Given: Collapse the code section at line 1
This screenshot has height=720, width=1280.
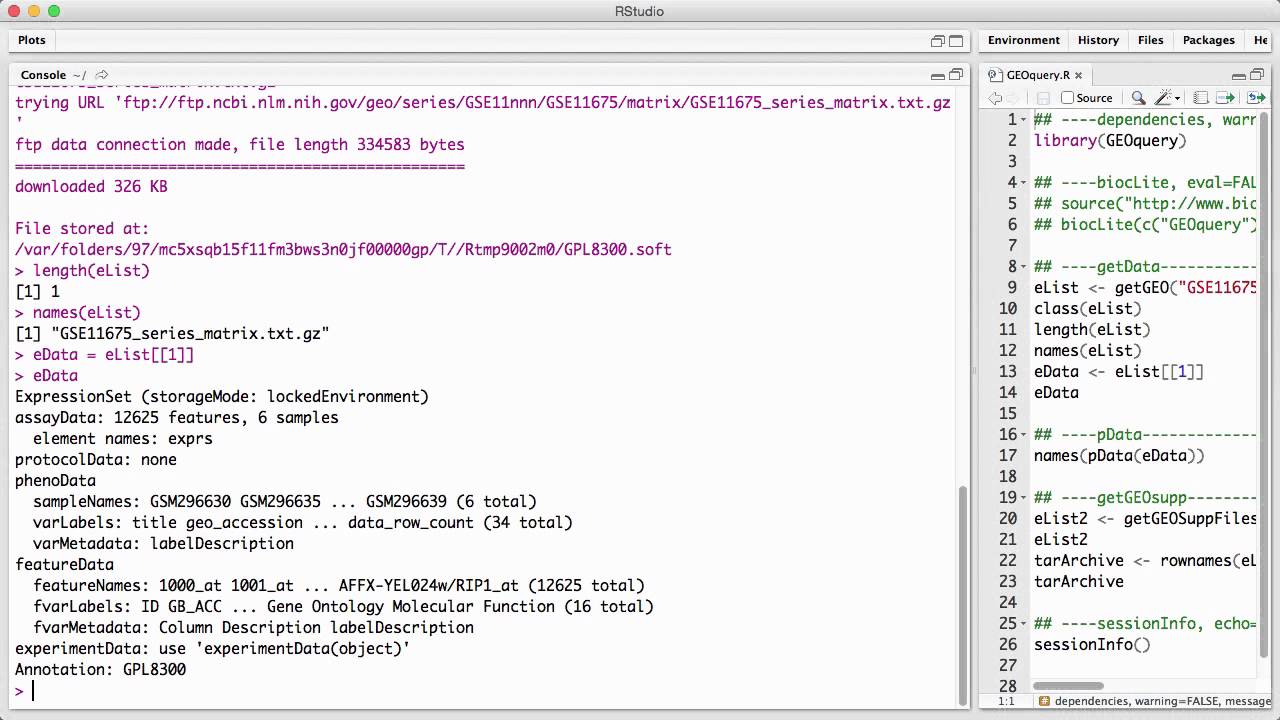Looking at the screenshot, I should click(1025, 120).
